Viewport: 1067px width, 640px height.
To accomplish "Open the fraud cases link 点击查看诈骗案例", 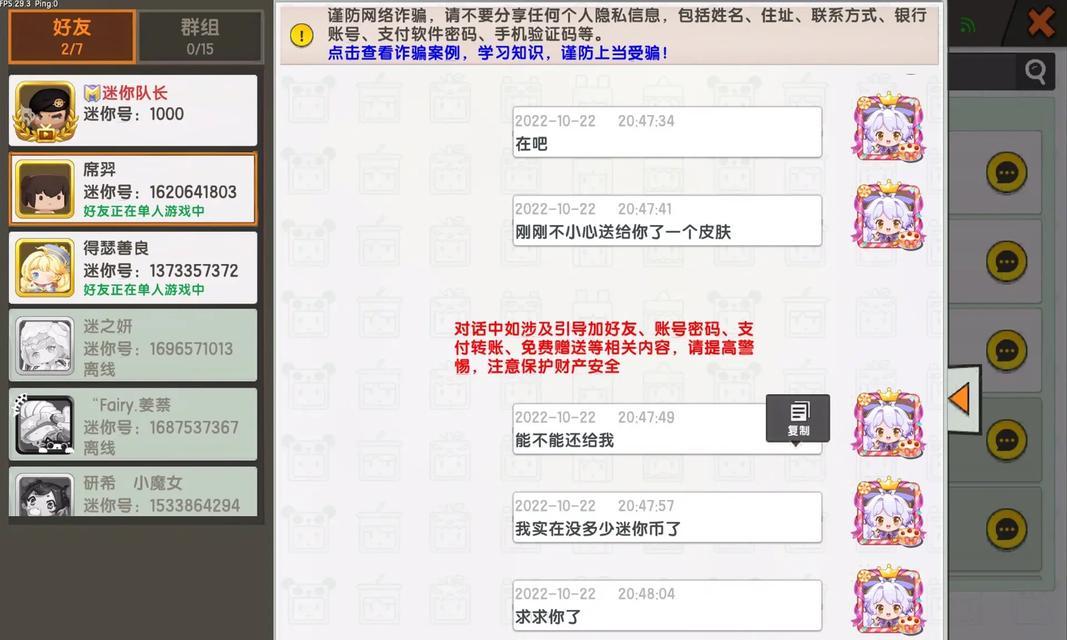I will 497,53.
